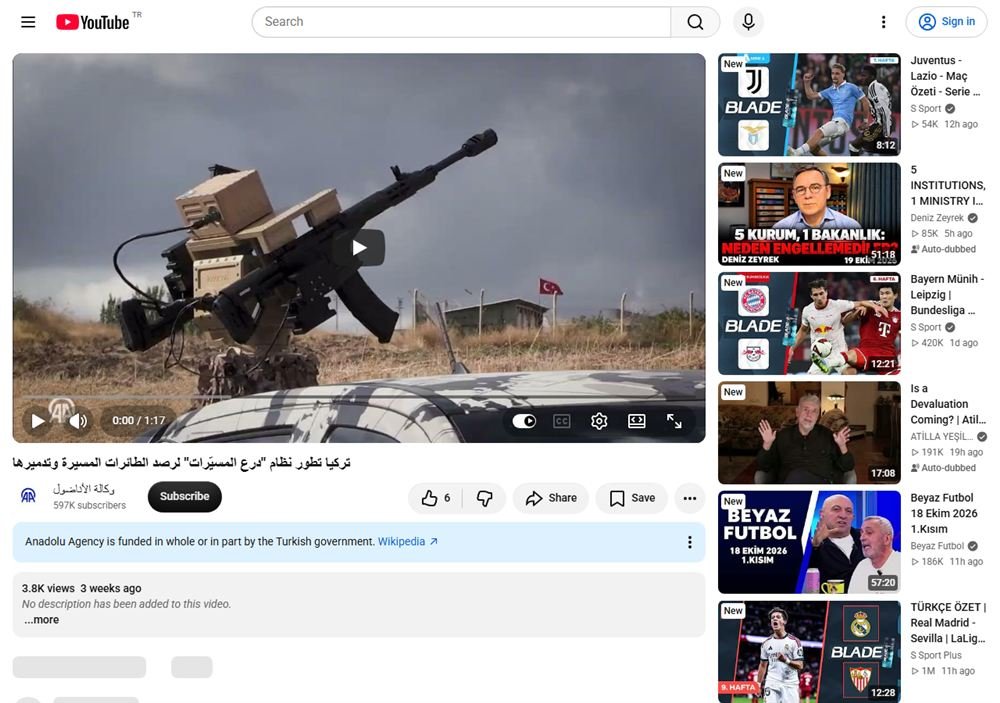Toggle the autoplay switch in the player
1000x703 pixels.
click(524, 421)
